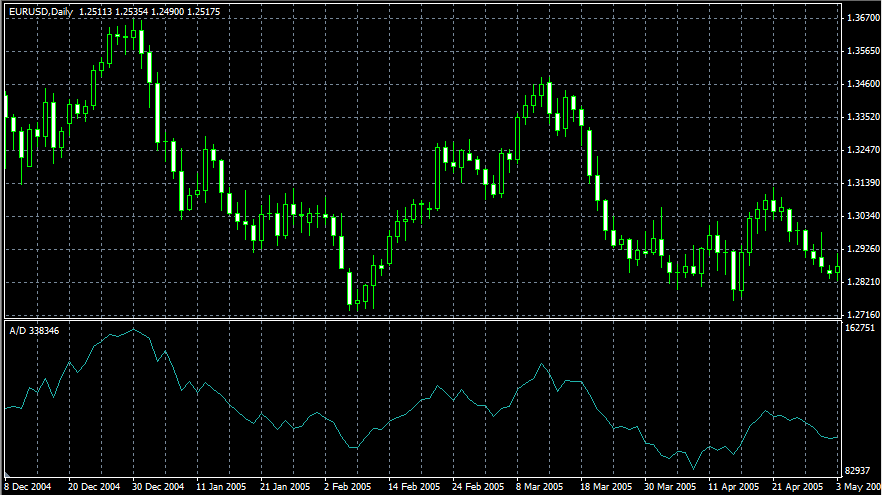
Task: Select the 1.35650 price level
Action: [x=863, y=51]
